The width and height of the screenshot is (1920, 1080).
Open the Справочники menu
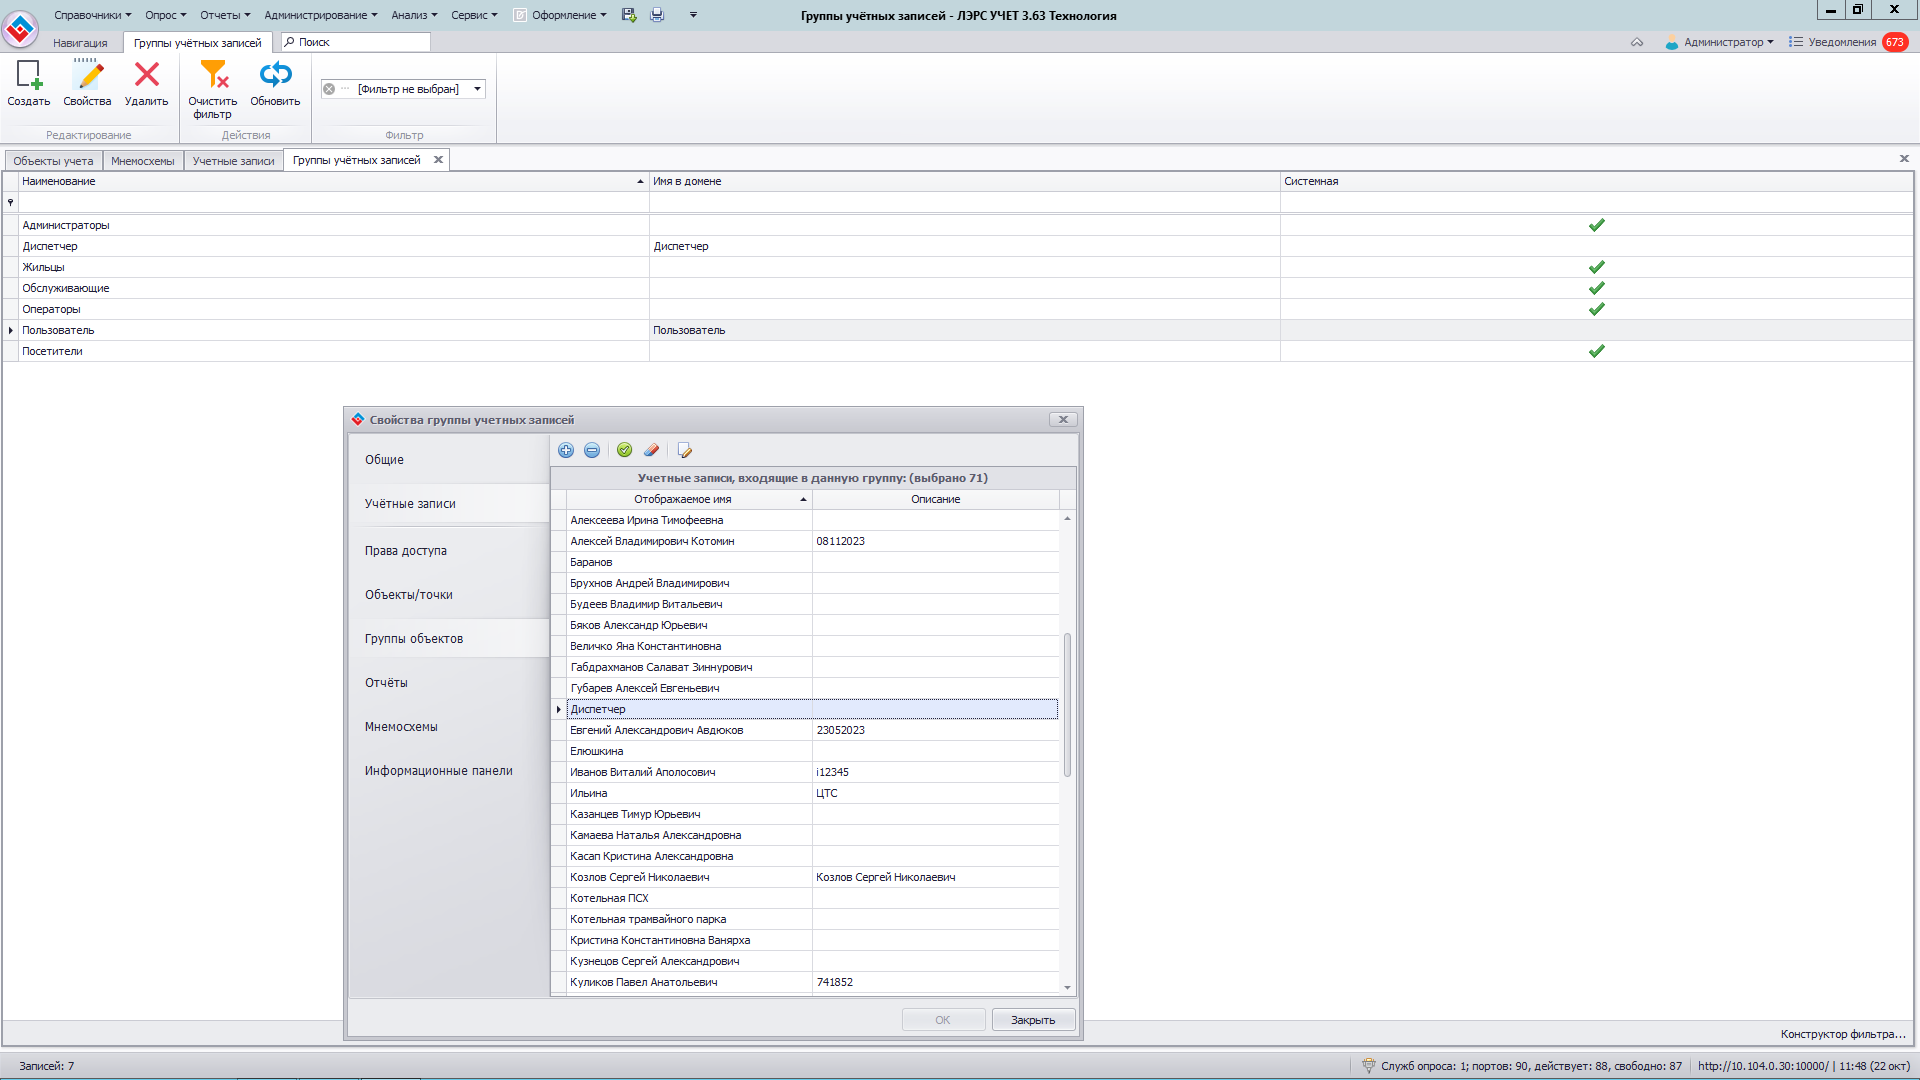(x=92, y=15)
